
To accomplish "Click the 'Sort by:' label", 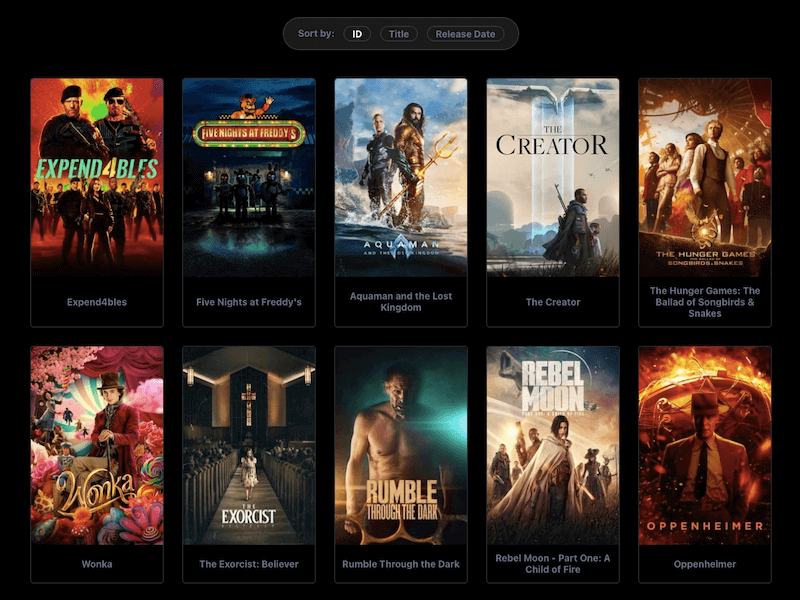I will (x=316, y=34).
